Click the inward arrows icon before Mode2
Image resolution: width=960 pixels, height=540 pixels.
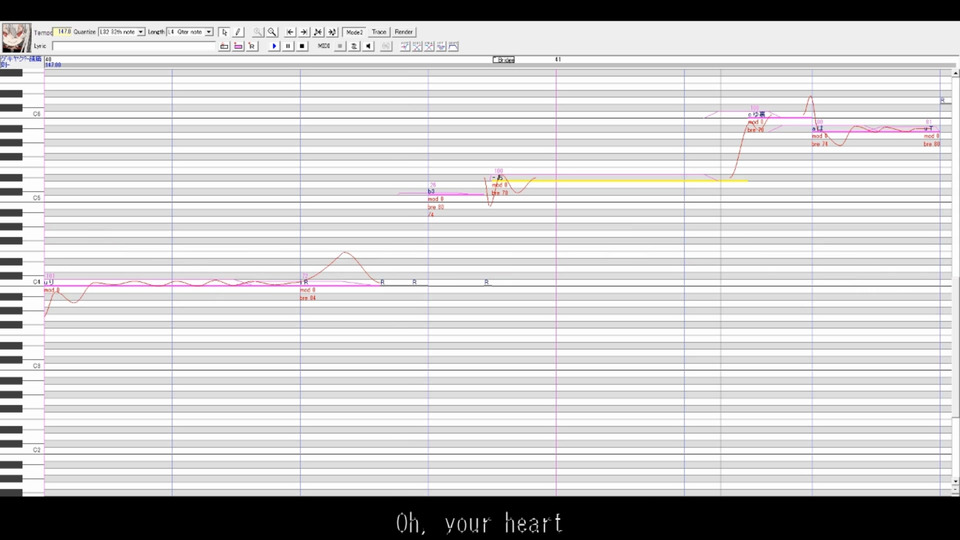pyautogui.click(x=318, y=32)
